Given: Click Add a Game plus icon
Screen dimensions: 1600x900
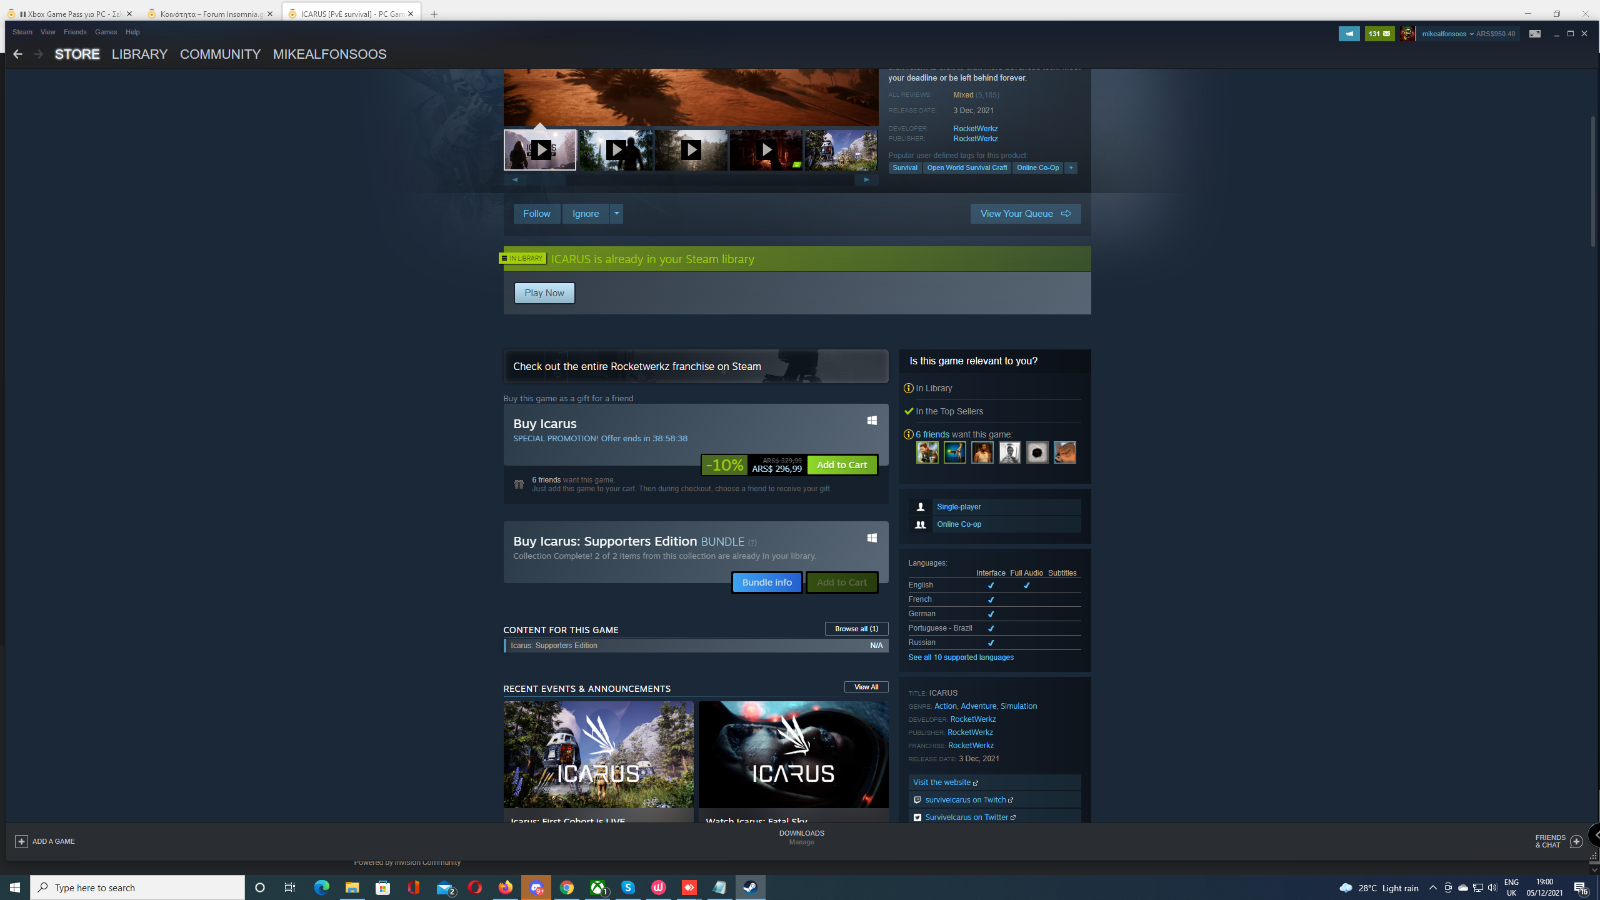Looking at the screenshot, I should [21, 841].
